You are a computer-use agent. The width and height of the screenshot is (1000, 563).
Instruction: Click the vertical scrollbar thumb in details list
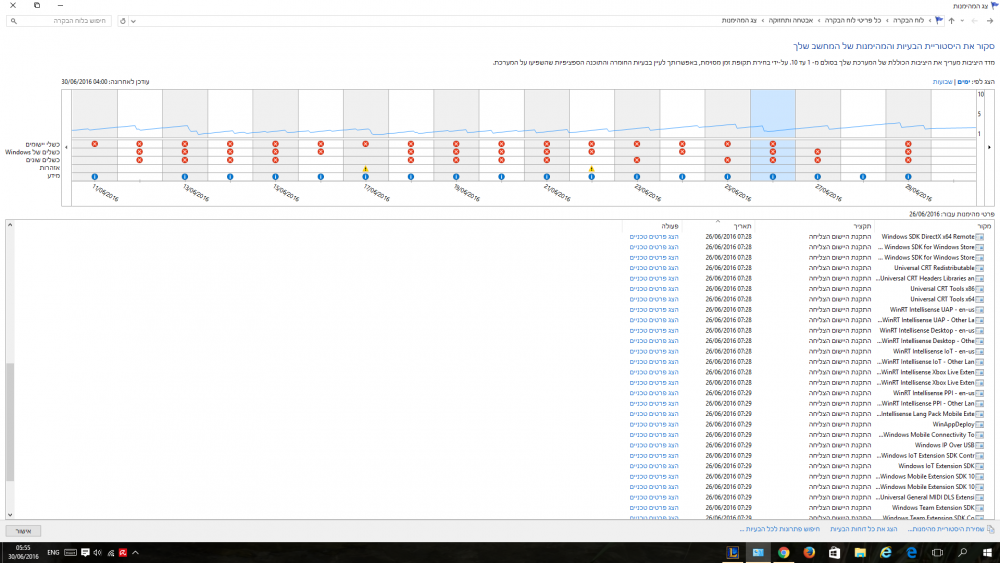(10, 422)
